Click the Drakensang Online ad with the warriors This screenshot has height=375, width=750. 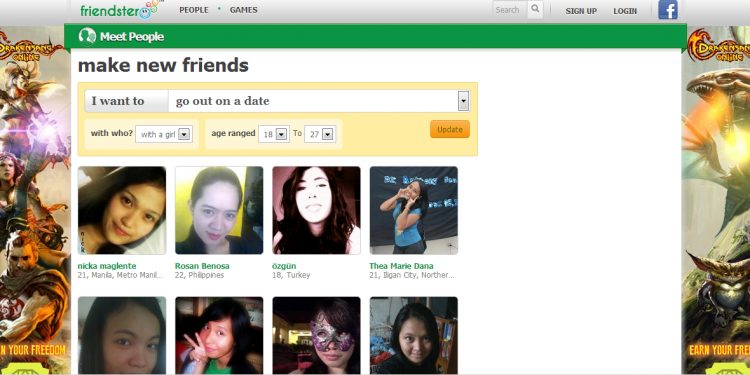[34, 201]
